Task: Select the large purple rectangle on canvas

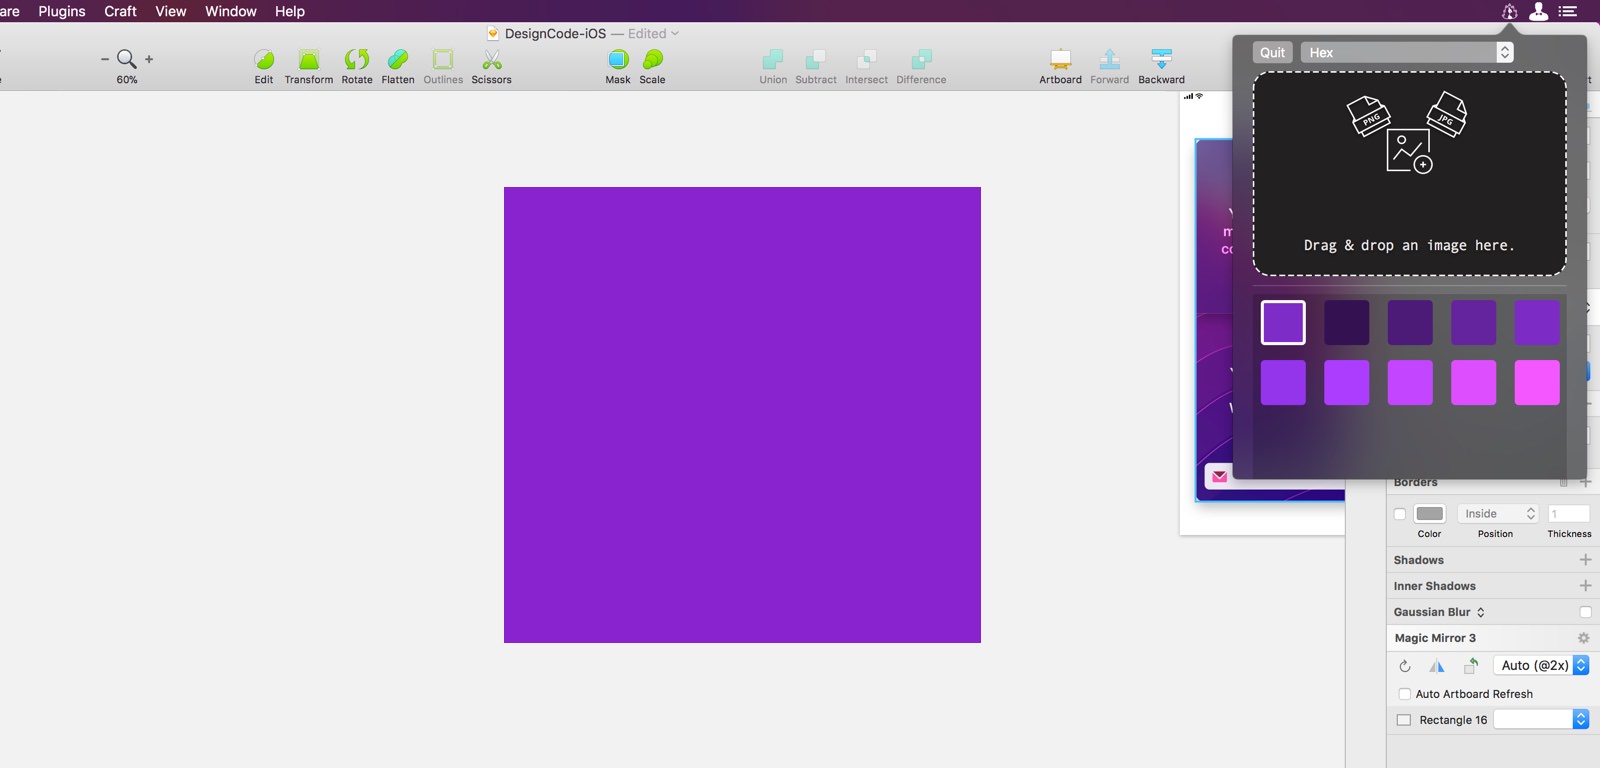Action: point(742,415)
